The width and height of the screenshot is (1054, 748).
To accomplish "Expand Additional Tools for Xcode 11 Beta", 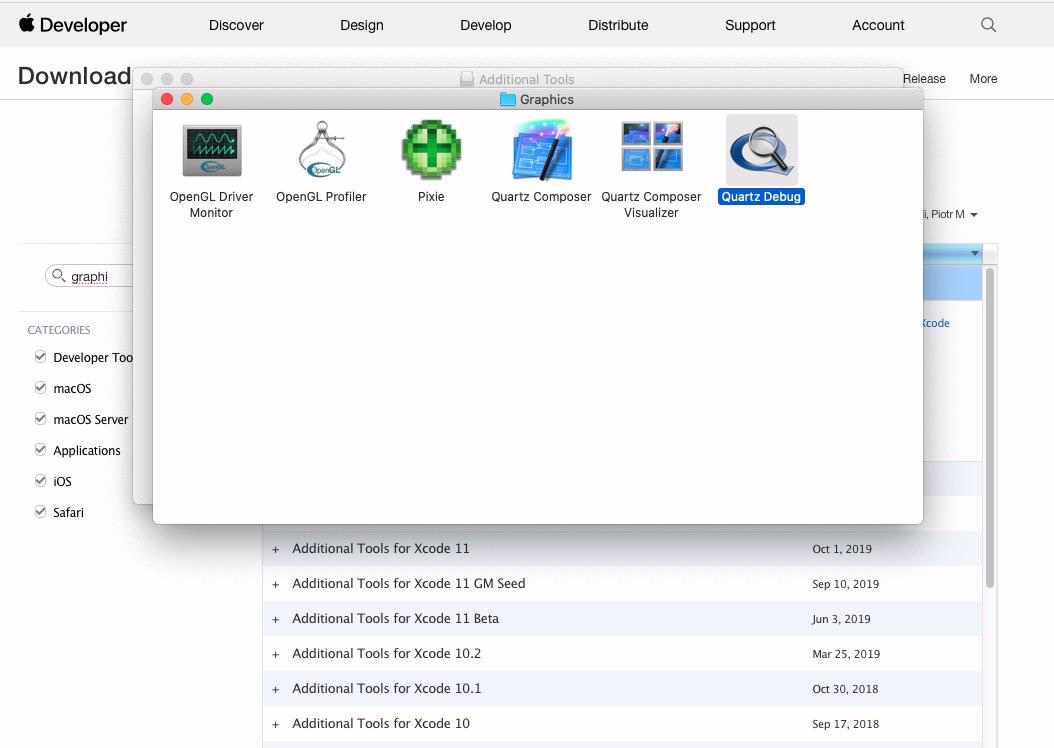I will [x=276, y=619].
